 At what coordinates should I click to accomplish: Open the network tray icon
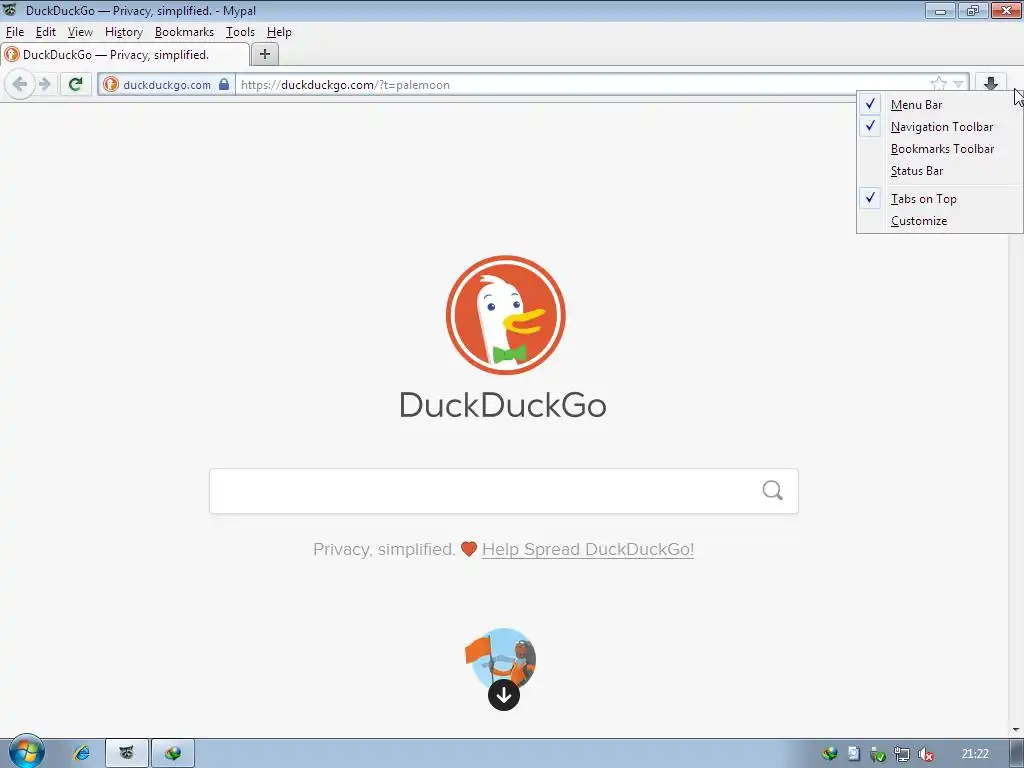901,754
